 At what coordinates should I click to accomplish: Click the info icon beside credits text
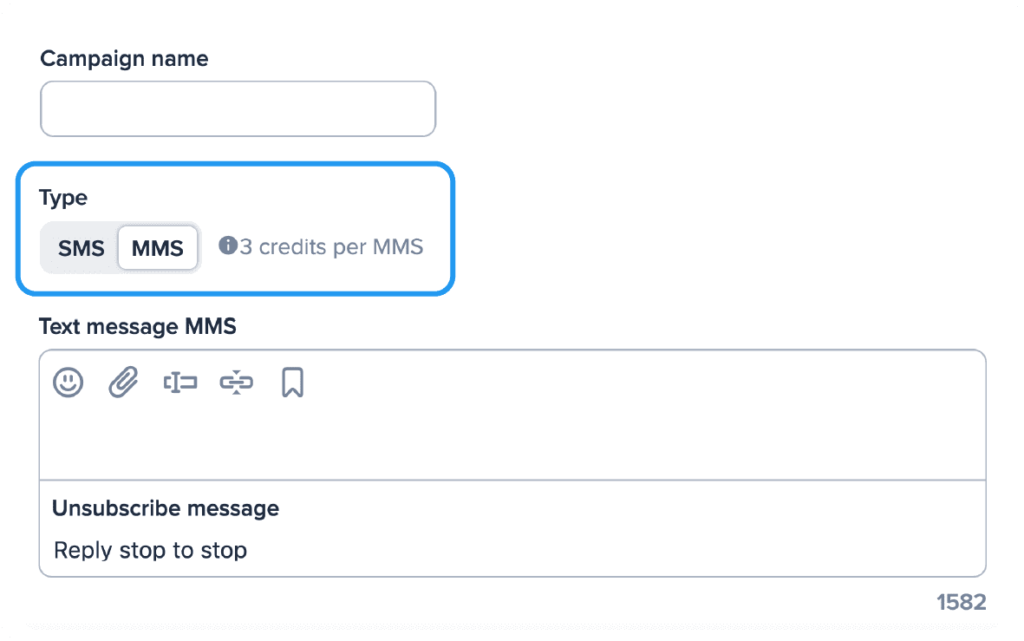point(228,245)
